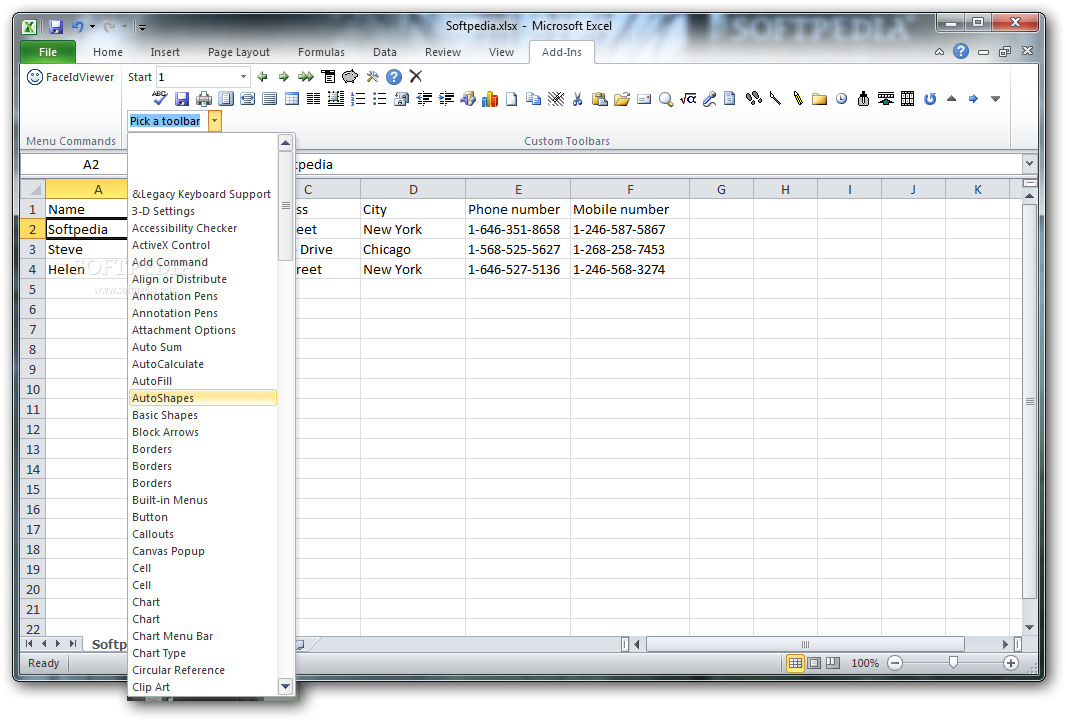1066x721 pixels.
Task: Click the scissors cut icon
Action: (577, 99)
